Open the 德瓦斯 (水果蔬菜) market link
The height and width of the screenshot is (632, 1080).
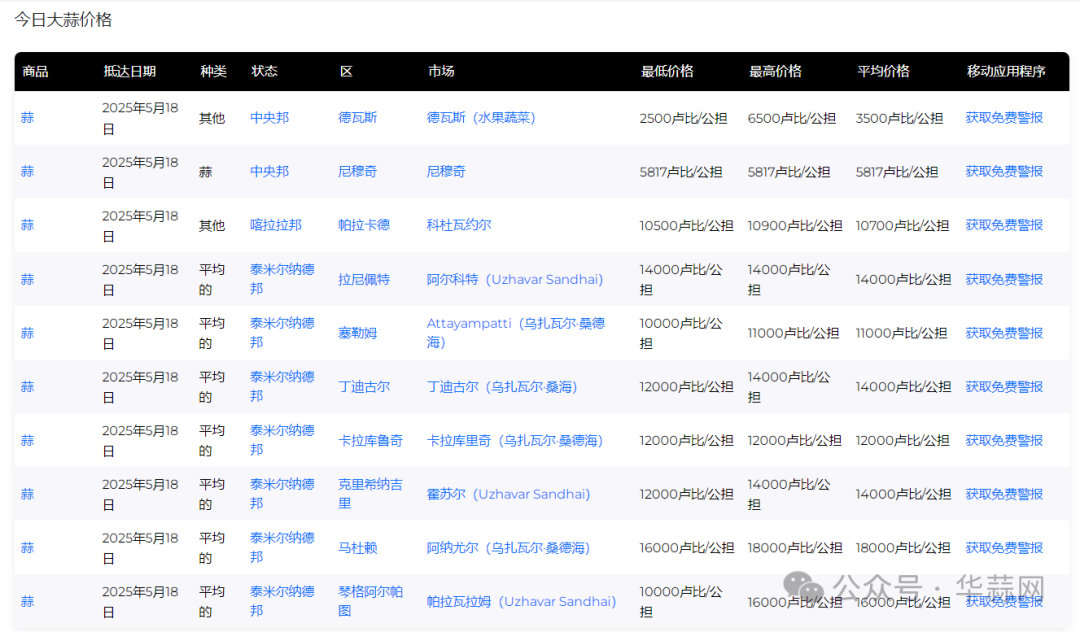coord(481,118)
